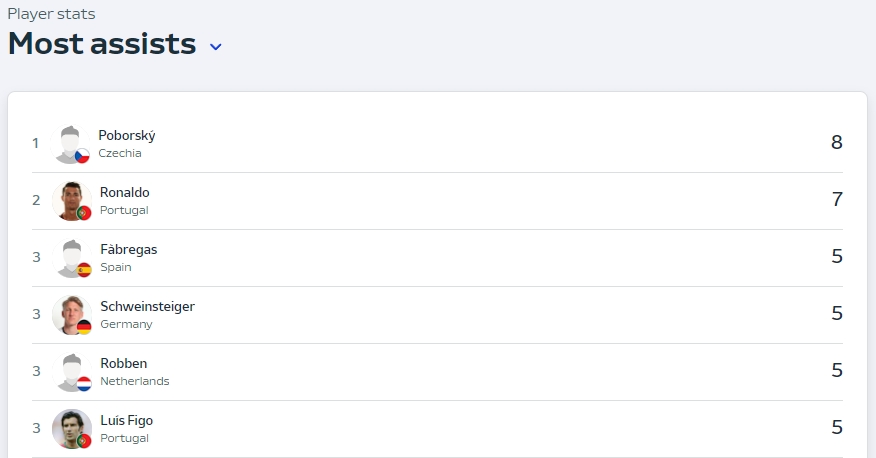Click the Spain flag badge
Screen dimensions: 876x458
(x=84, y=270)
